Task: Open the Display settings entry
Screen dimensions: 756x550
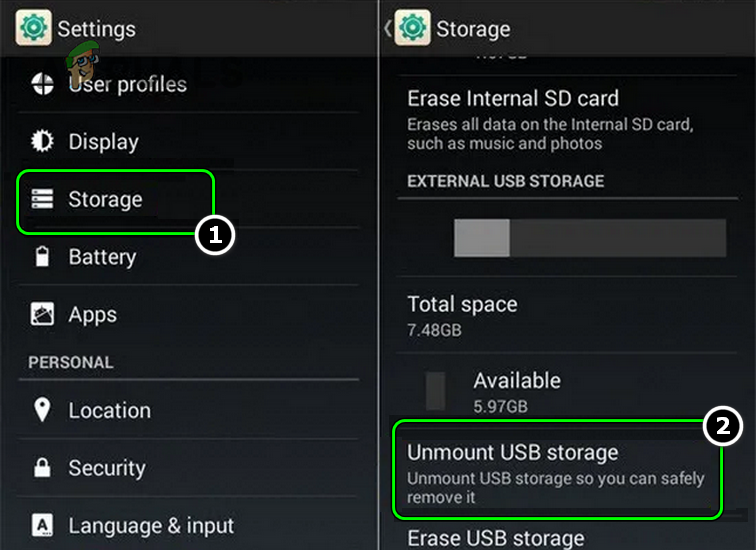Action: [103, 142]
